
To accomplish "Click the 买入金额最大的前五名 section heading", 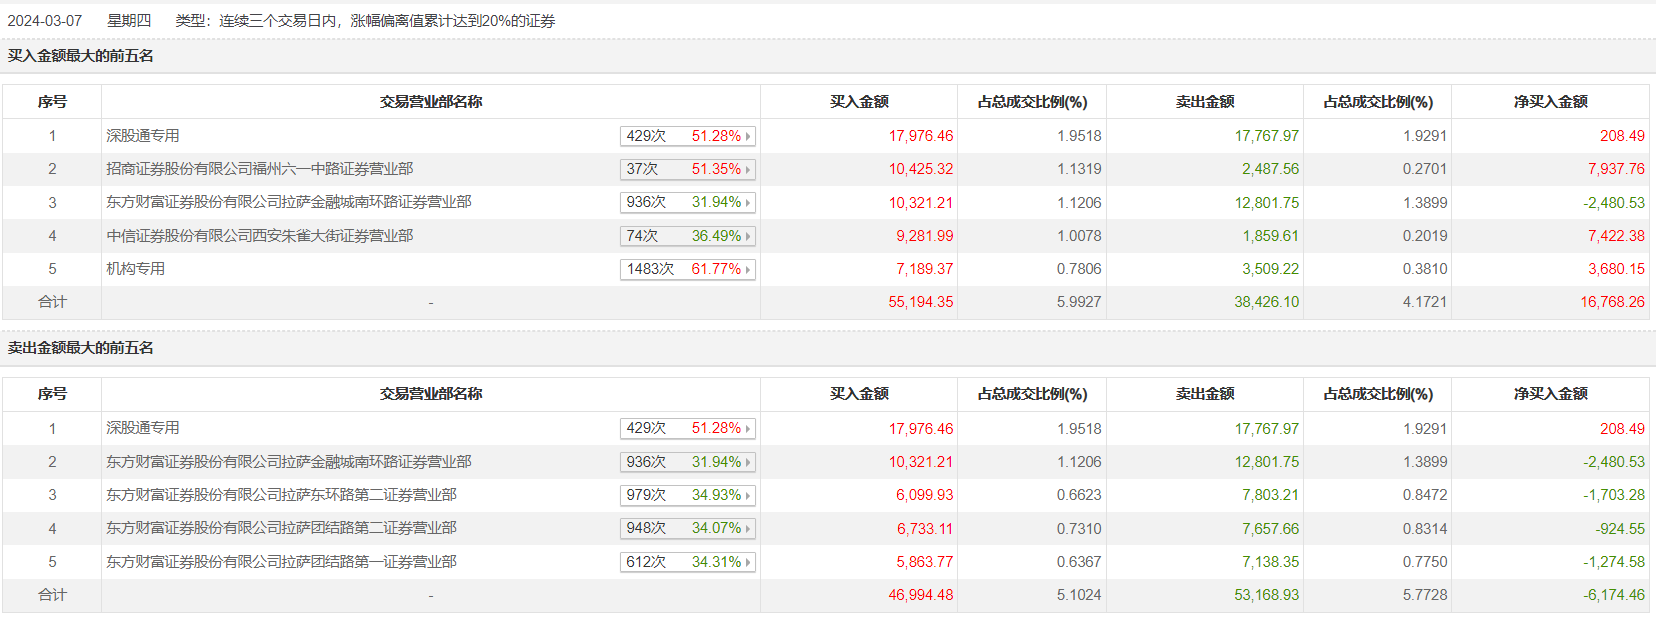I will (x=81, y=56).
